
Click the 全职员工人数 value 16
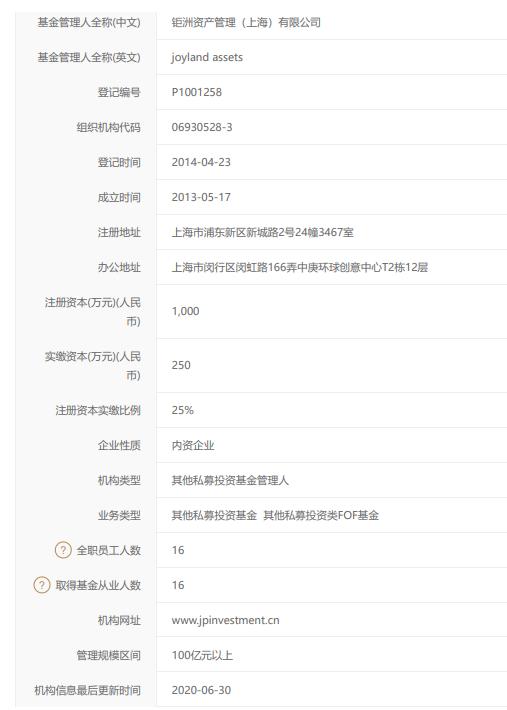point(178,550)
